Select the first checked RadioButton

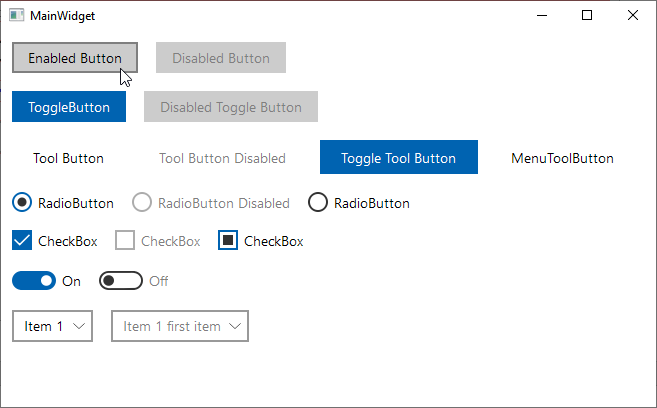(22, 203)
